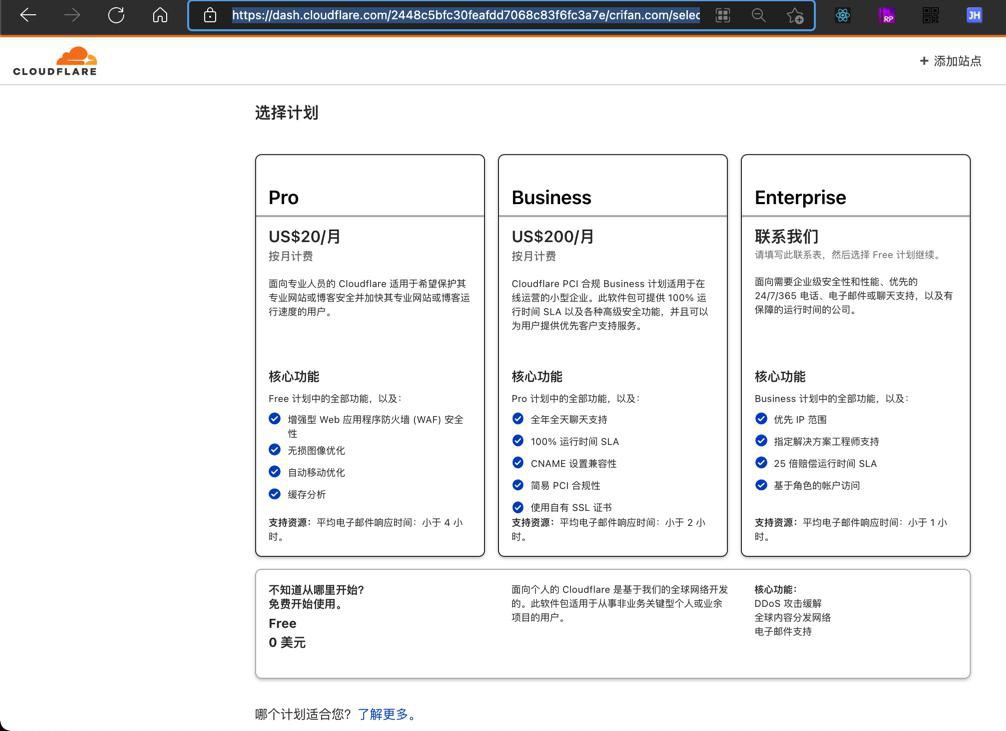Open the React DevTools extension icon
Image resolution: width=1006 pixels, height=731 pixels.
(843, 15)
